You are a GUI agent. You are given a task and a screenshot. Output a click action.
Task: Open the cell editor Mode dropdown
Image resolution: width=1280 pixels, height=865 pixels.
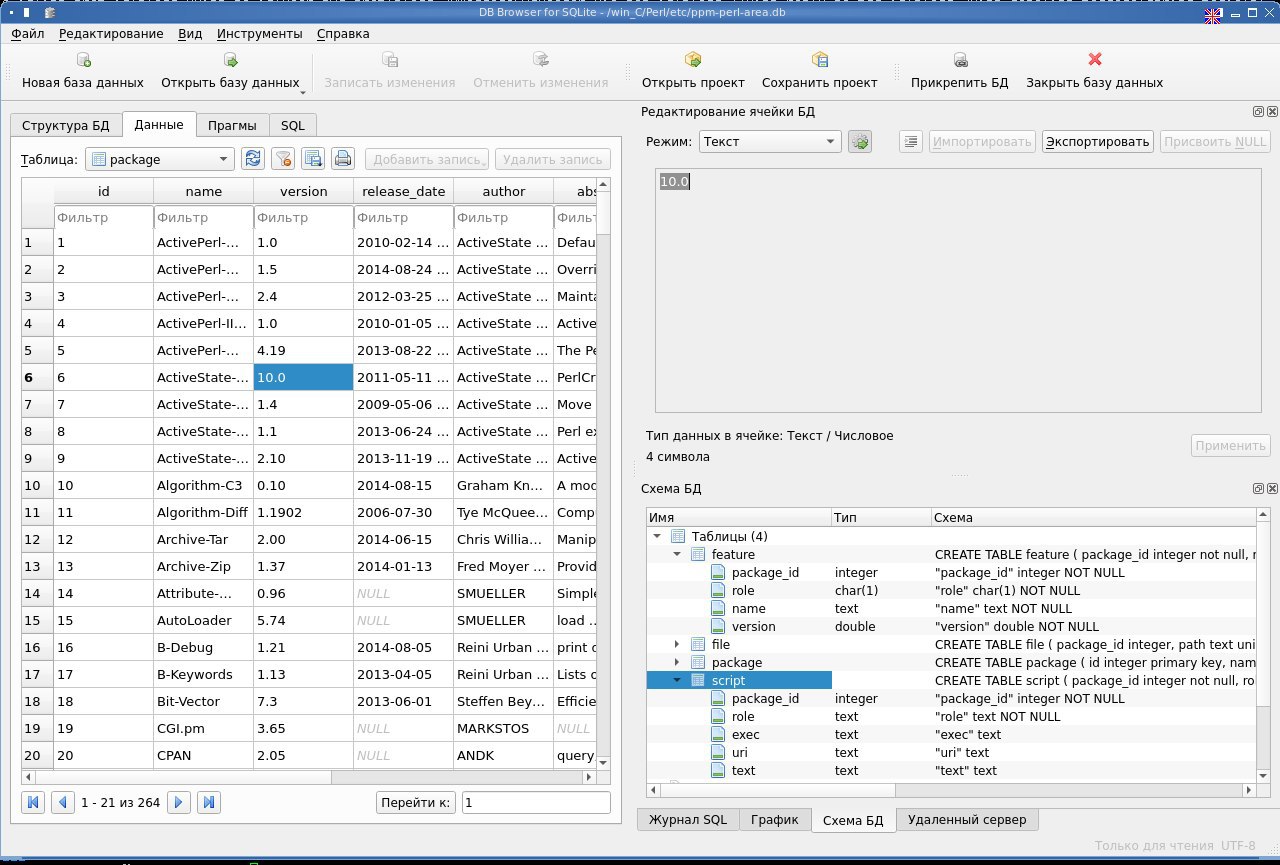click(770, 142)
